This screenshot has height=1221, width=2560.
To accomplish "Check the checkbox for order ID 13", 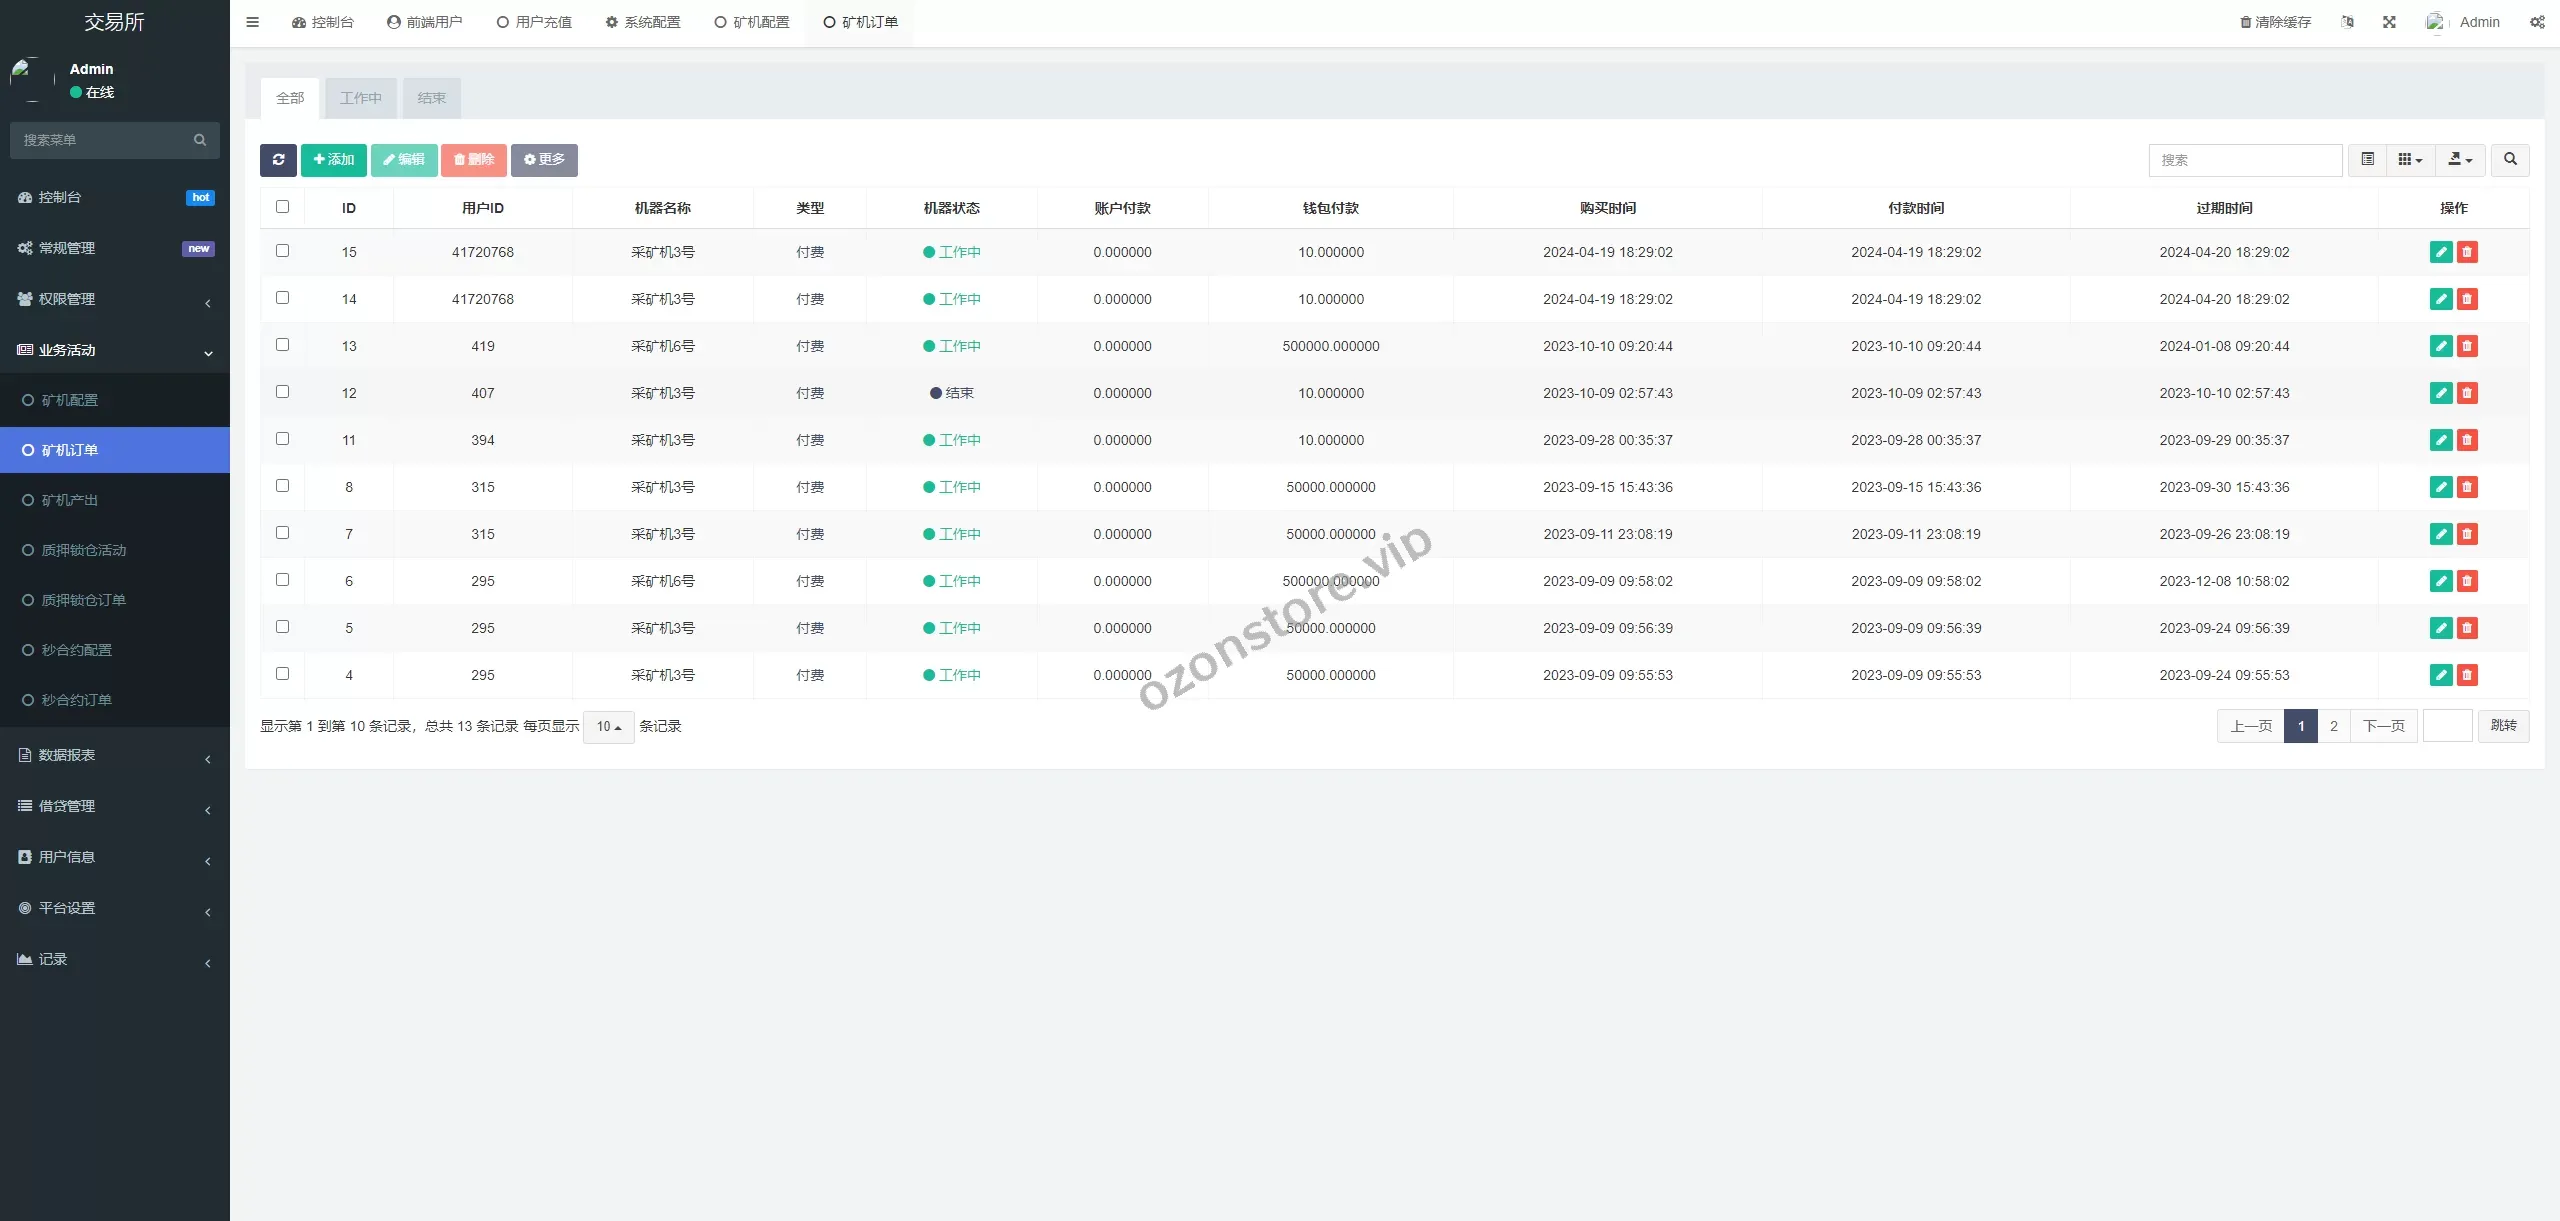I will (282, 345).
